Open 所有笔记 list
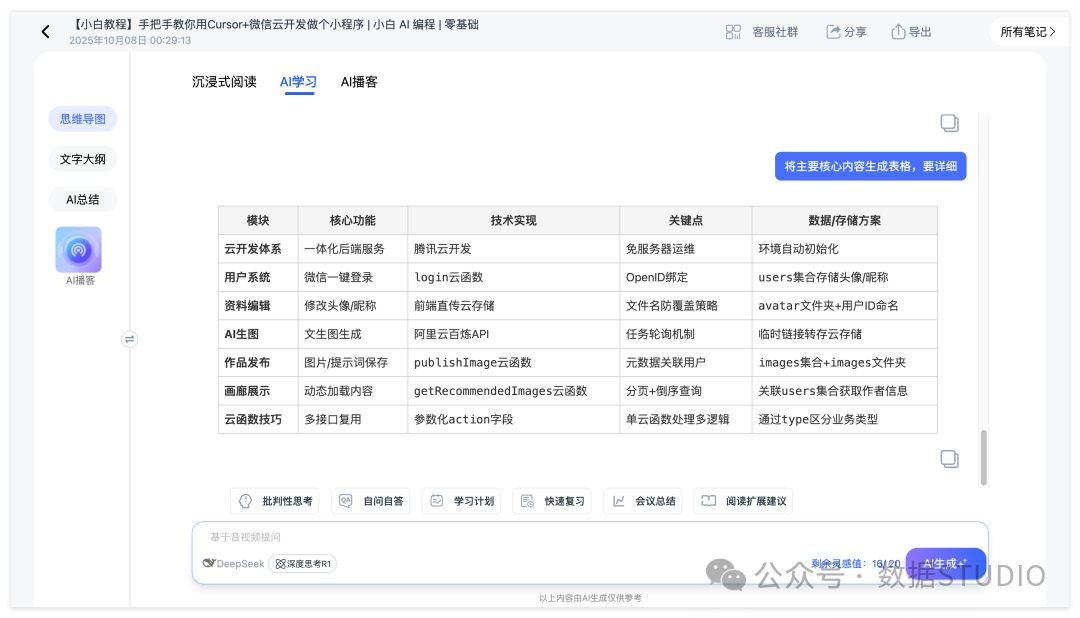Screen dimensions: 1080x618 [1028, 32]
